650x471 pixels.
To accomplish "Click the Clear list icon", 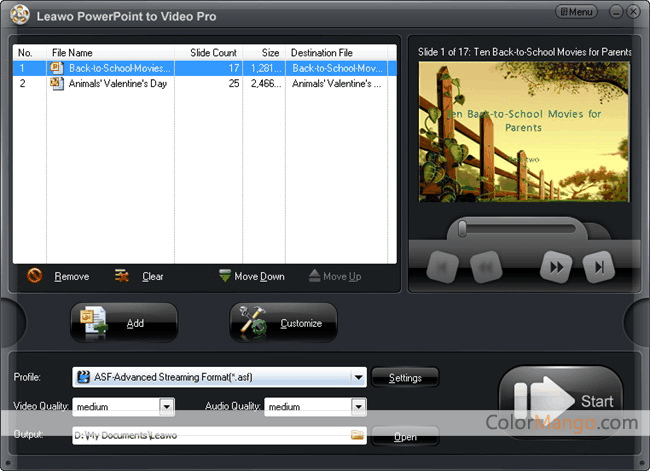I will (122, 276).
